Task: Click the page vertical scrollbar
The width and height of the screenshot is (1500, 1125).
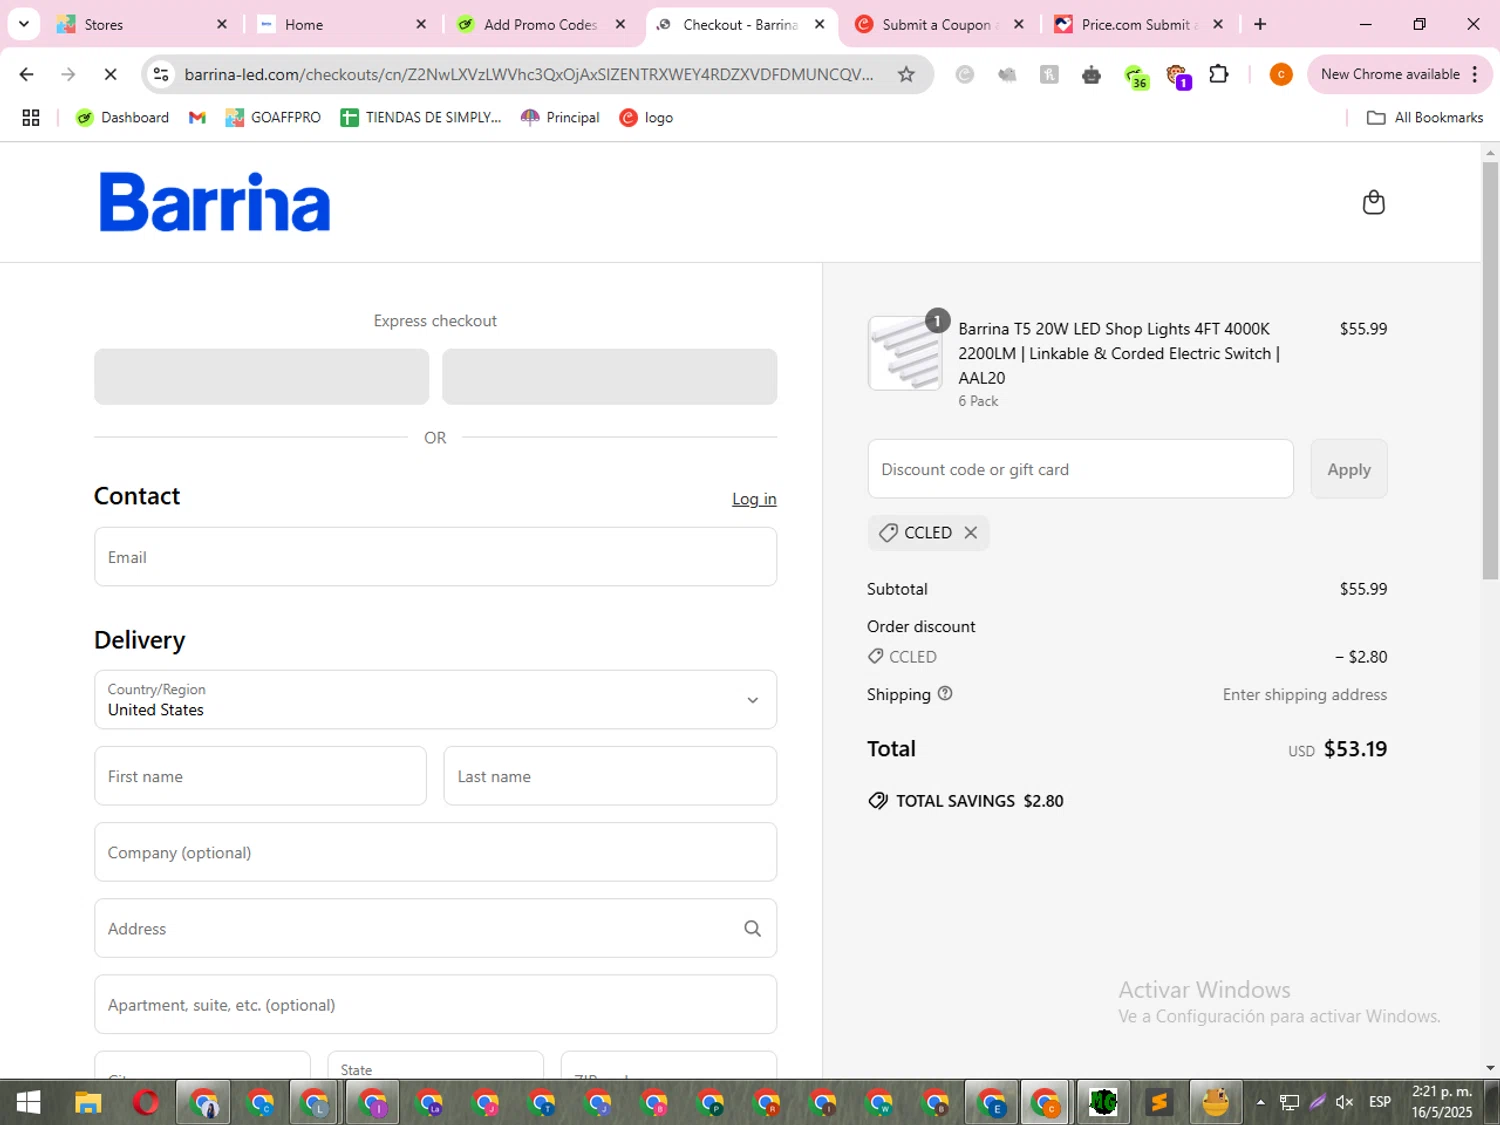Action: 1490,370
